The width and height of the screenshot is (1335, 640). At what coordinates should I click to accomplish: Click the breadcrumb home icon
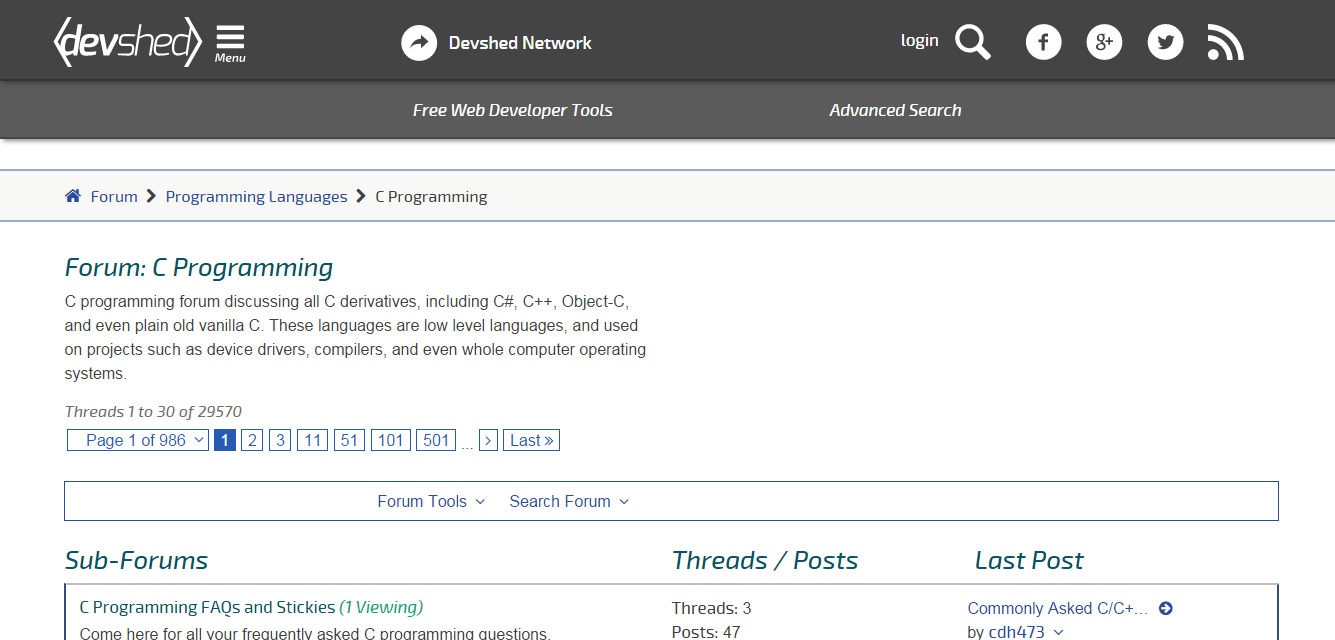point(73,196)
